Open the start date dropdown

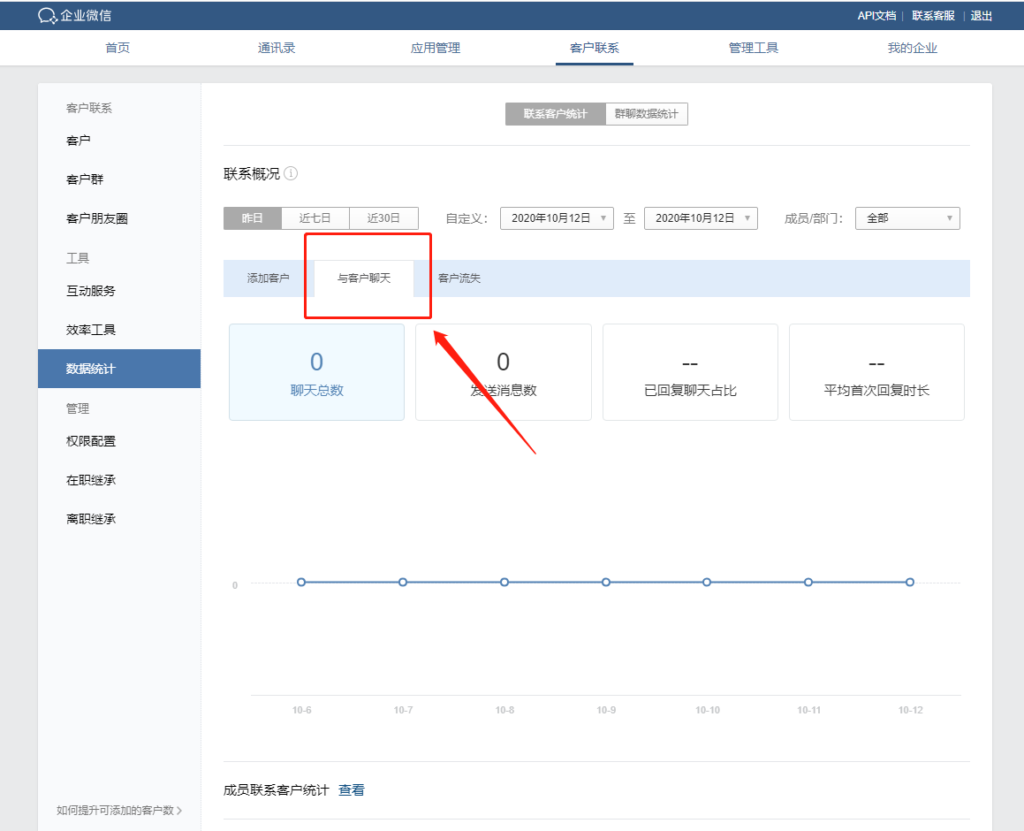click(556, 218)
